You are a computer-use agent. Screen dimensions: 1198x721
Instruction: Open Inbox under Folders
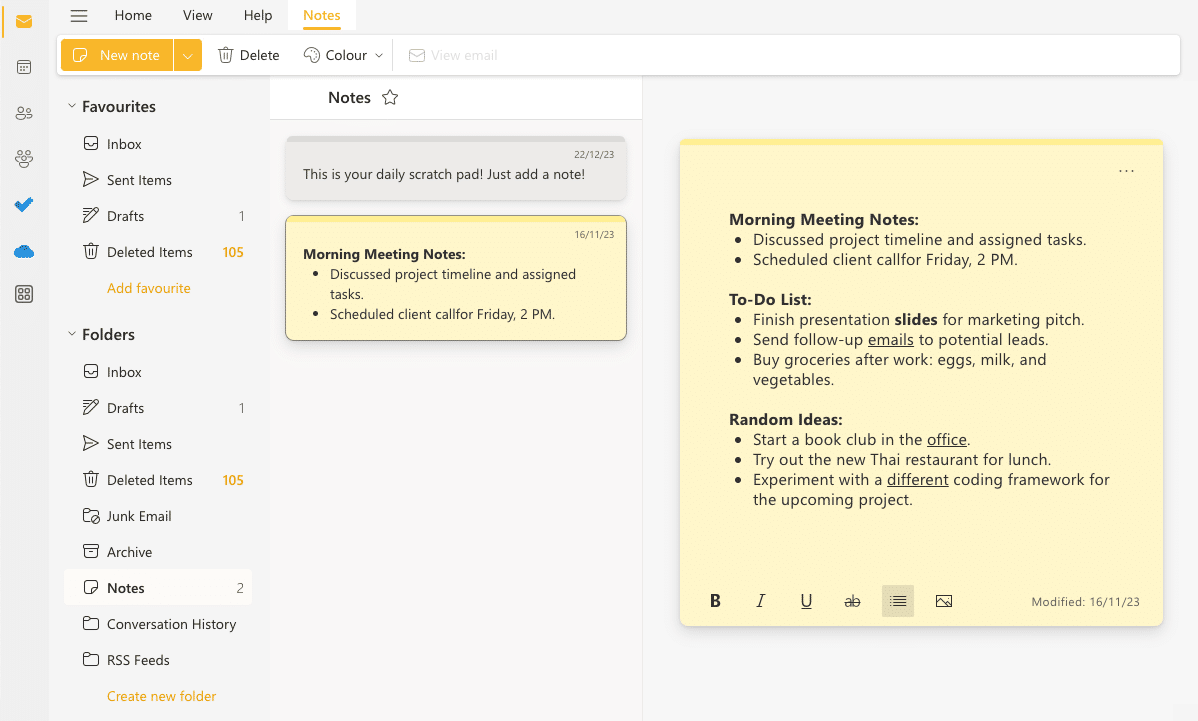pos(158,371)
